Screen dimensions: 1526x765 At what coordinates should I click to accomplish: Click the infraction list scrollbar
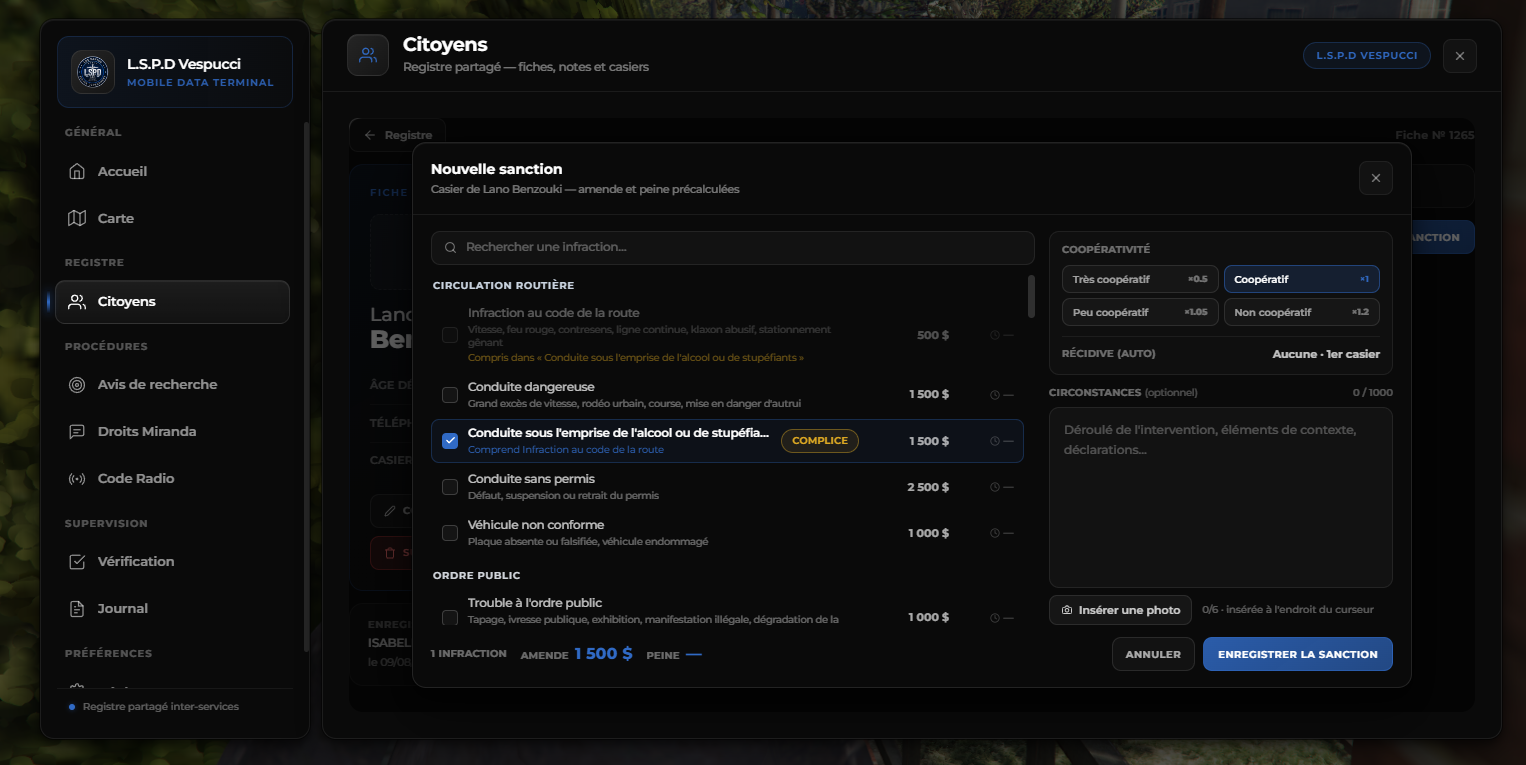pyautogui.click(x=1031, y=296)
